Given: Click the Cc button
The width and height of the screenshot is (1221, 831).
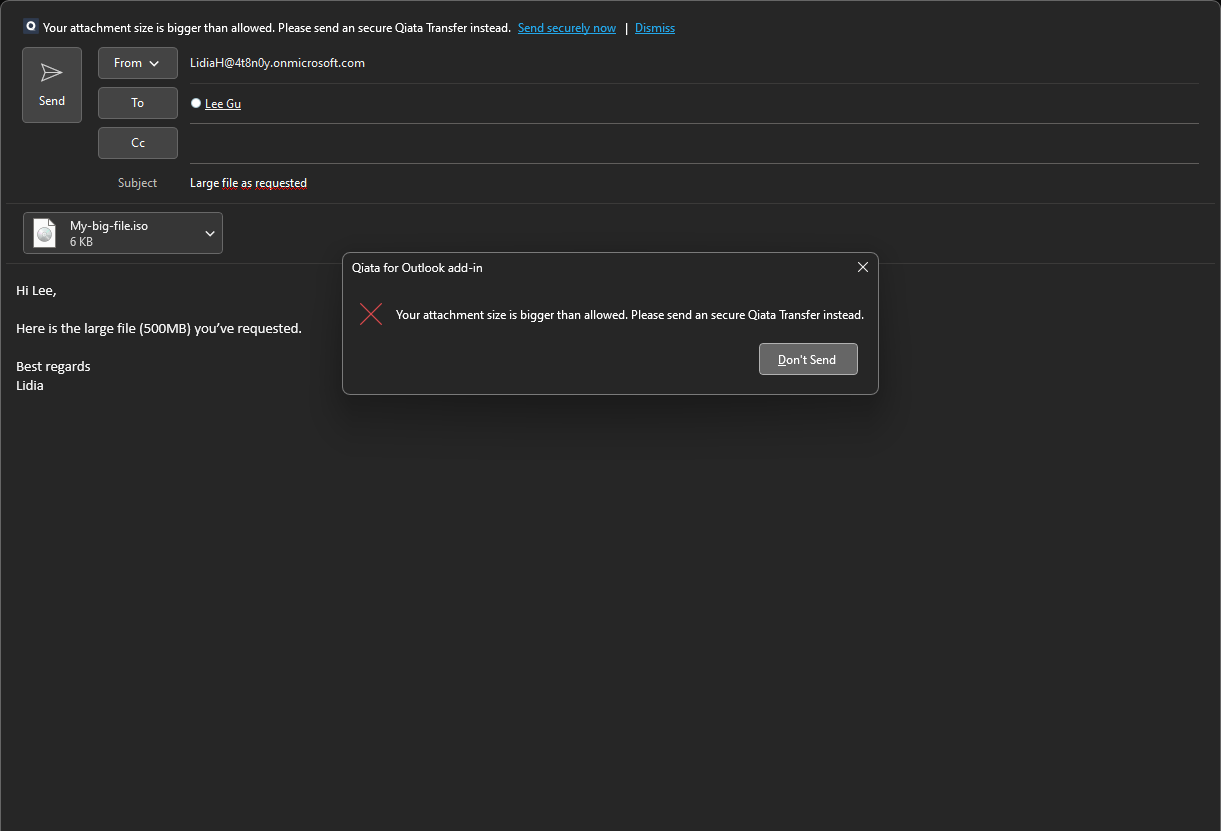Looking at the screenshot, I should [137, 143].
